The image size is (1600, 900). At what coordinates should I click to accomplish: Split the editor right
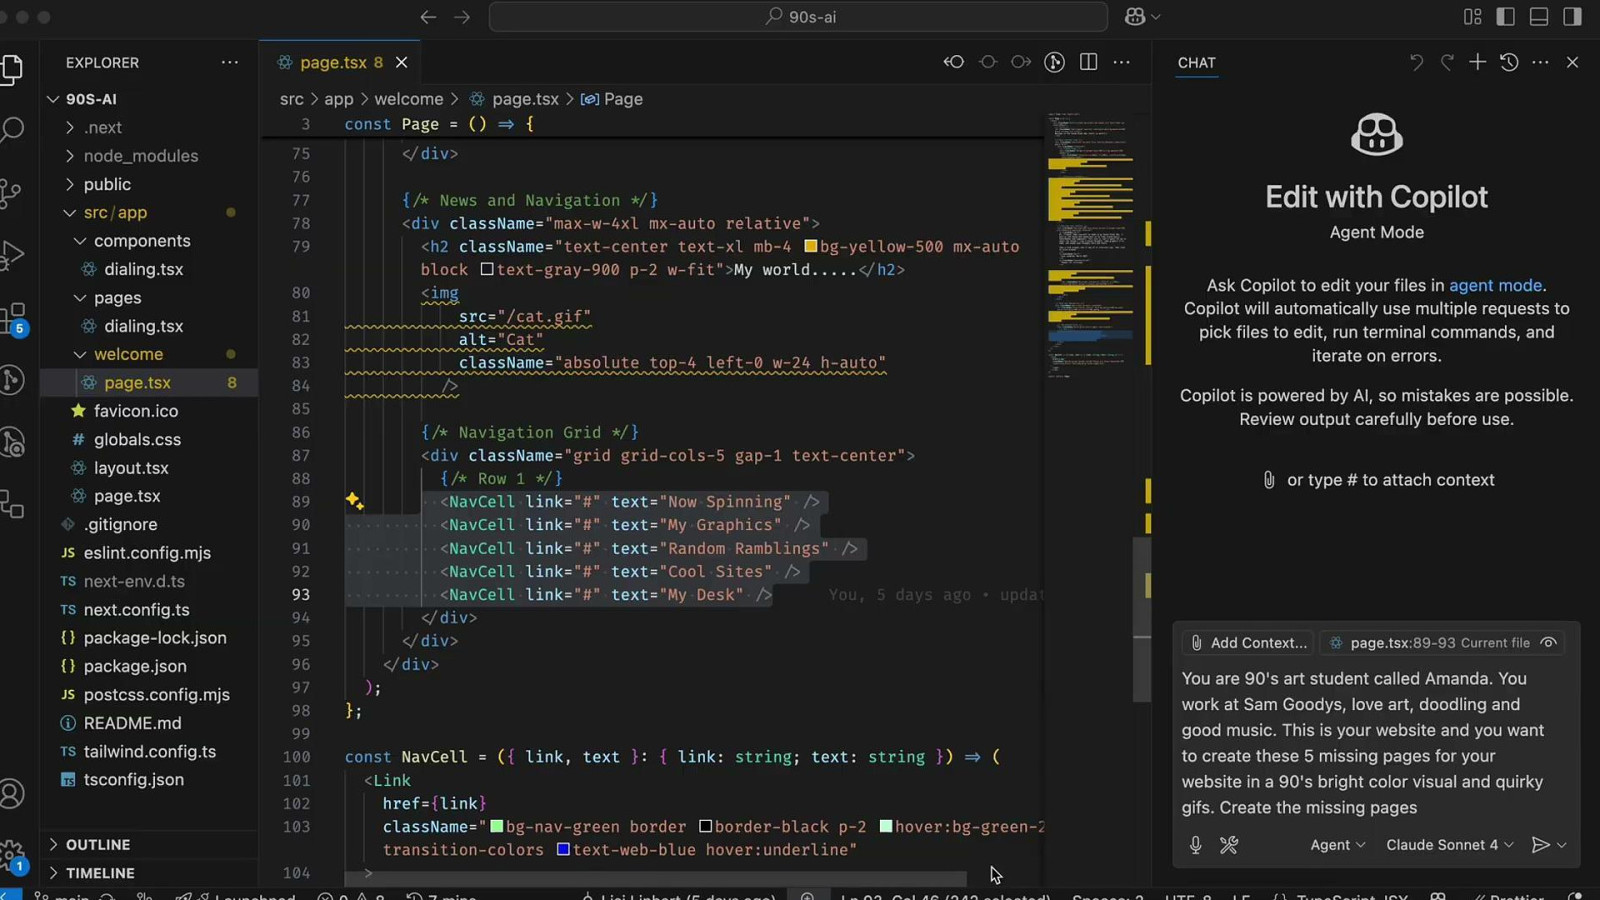tap(1089, 62)
